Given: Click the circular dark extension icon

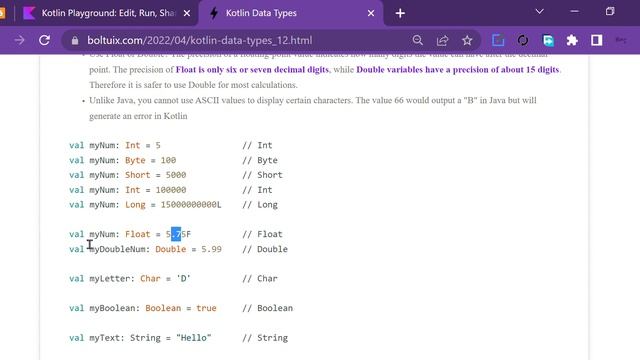Looking at the screenshot, I should tap(523, 40).
